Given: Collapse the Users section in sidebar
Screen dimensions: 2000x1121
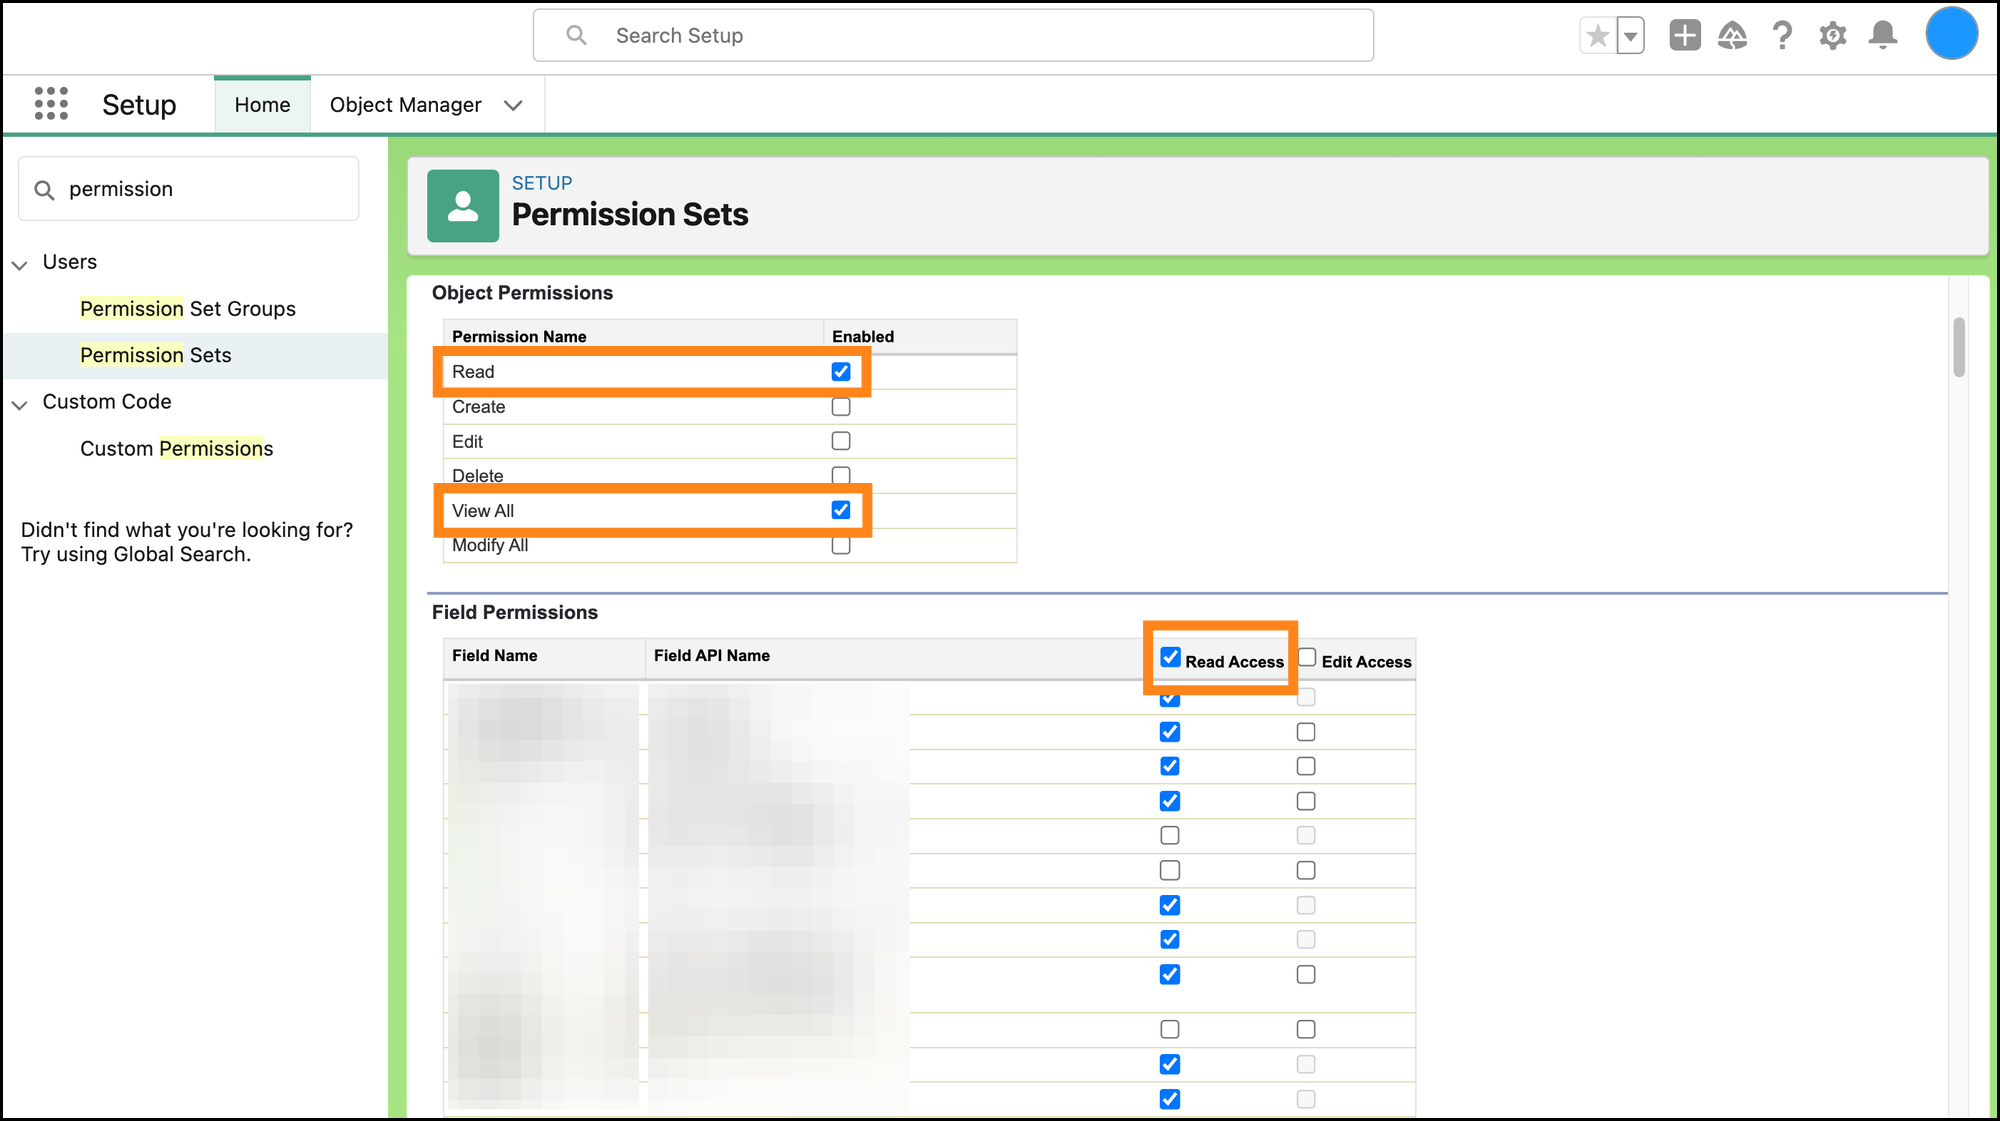Looking at the screenshot, I should click(x=20, y=264).
